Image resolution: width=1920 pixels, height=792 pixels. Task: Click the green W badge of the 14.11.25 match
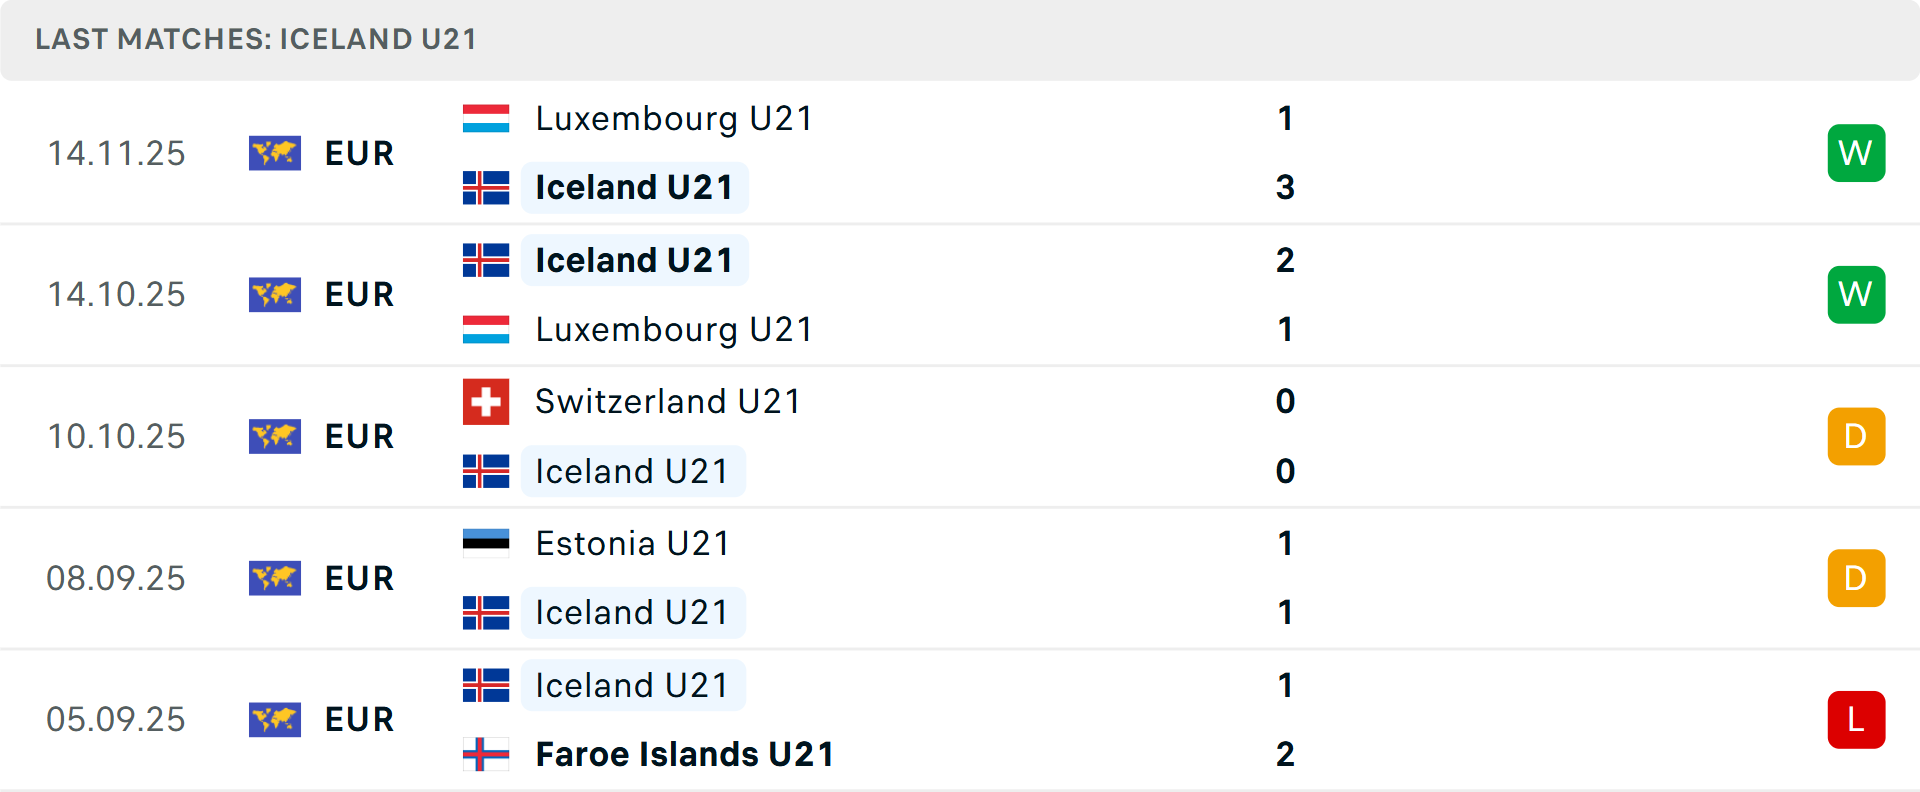(x=1856, y=153)
